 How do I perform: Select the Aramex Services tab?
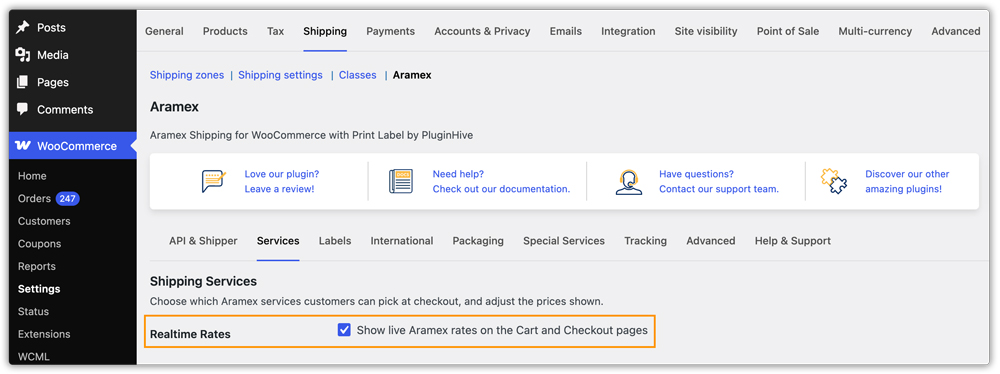point(278,241)
